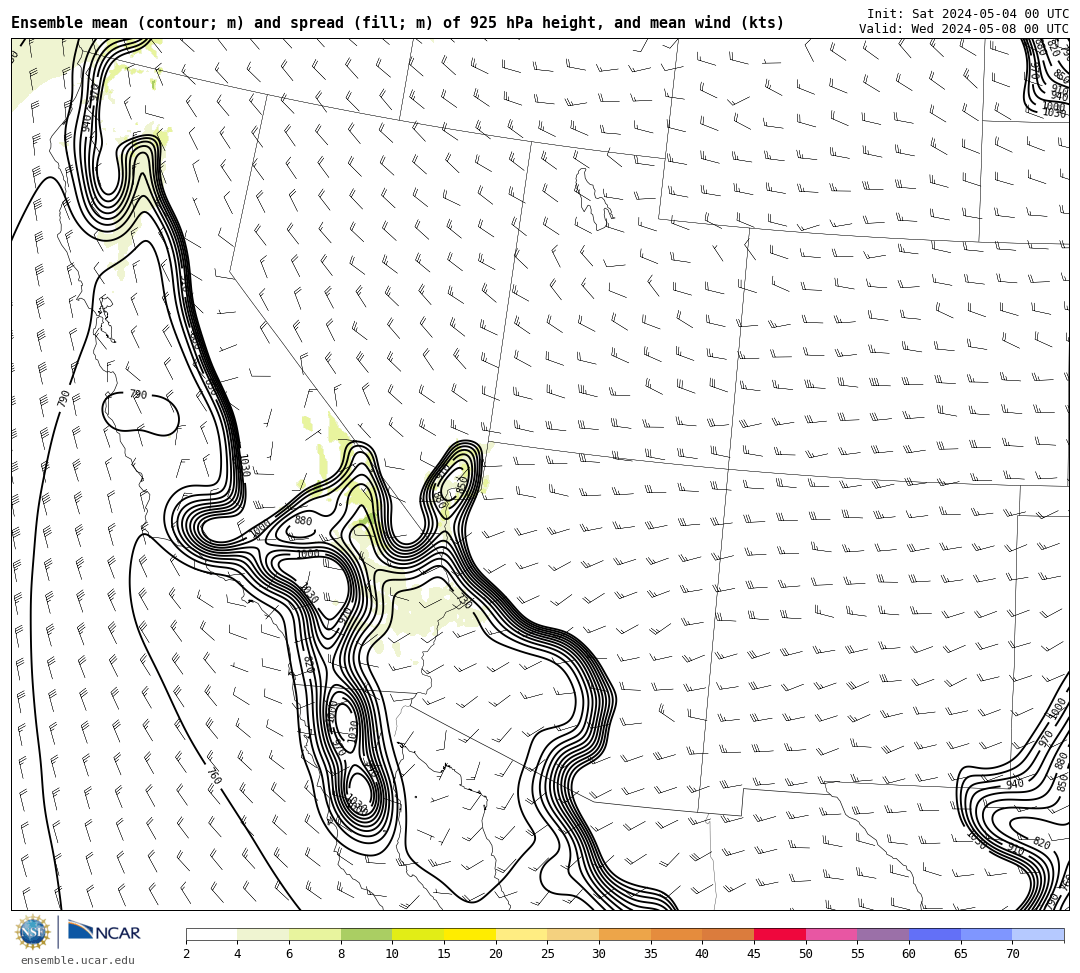1080x973 pixels.
Task: Click the Init: Sat 2024-05-04 00 UTC text
Action: point(968,14)
